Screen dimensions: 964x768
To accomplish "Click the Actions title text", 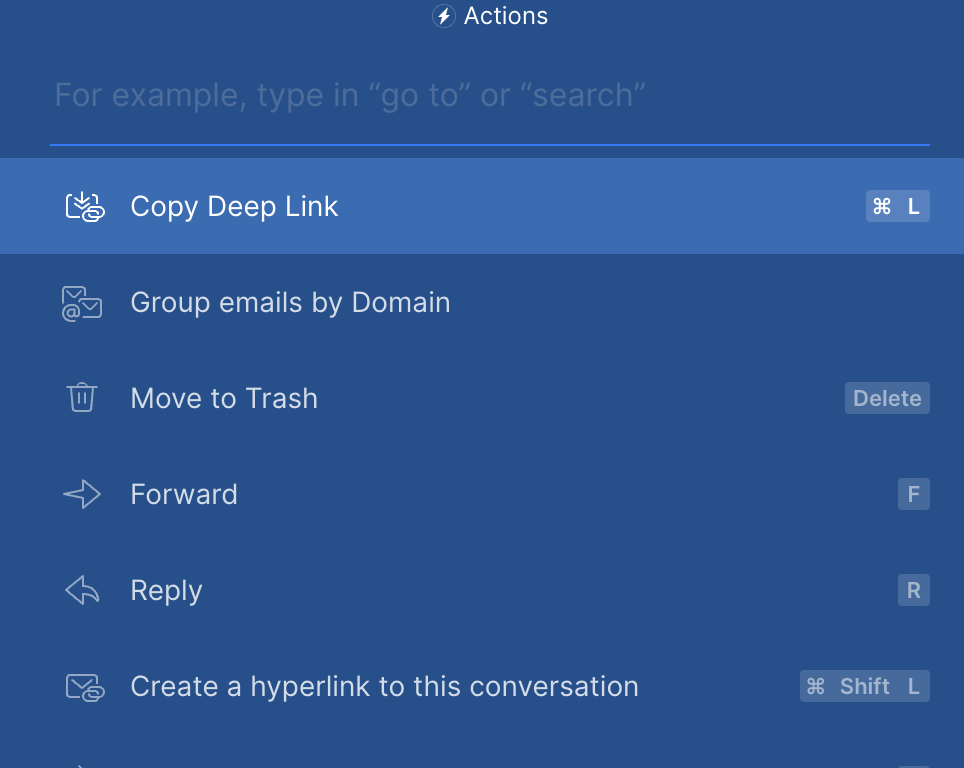I will click(506, 17).
